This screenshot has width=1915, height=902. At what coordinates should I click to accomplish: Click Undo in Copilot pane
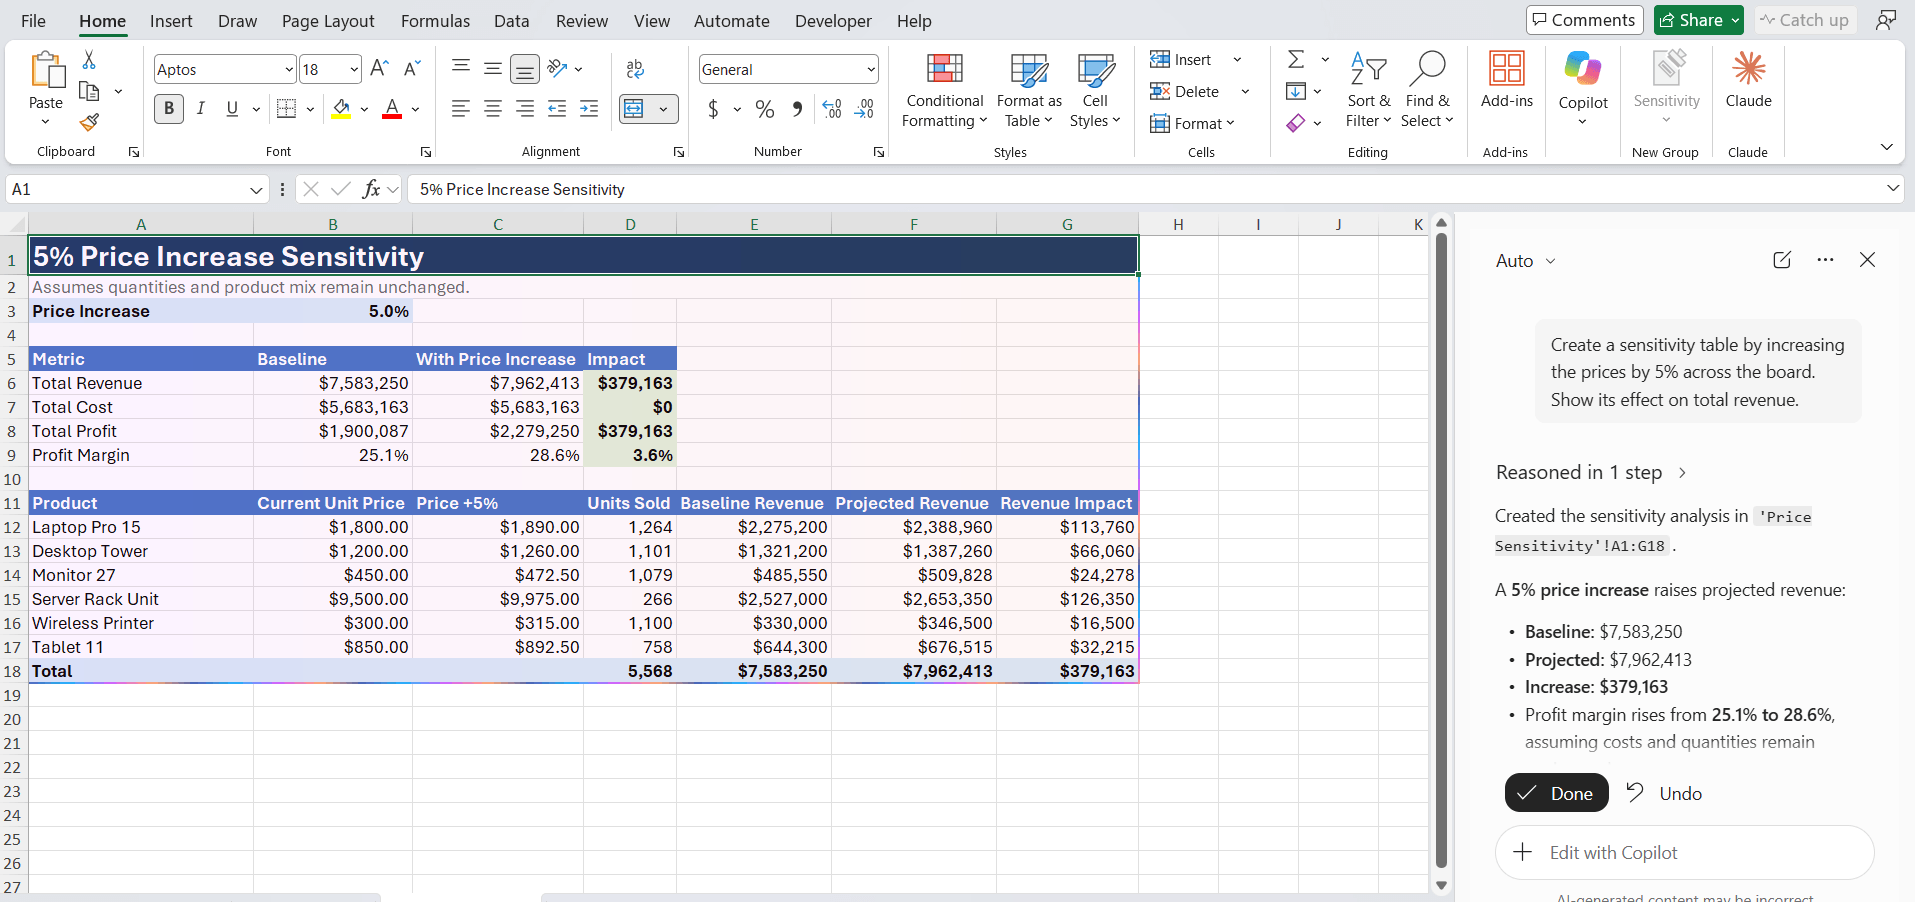pyautogui.click(x=1664, y=793)
